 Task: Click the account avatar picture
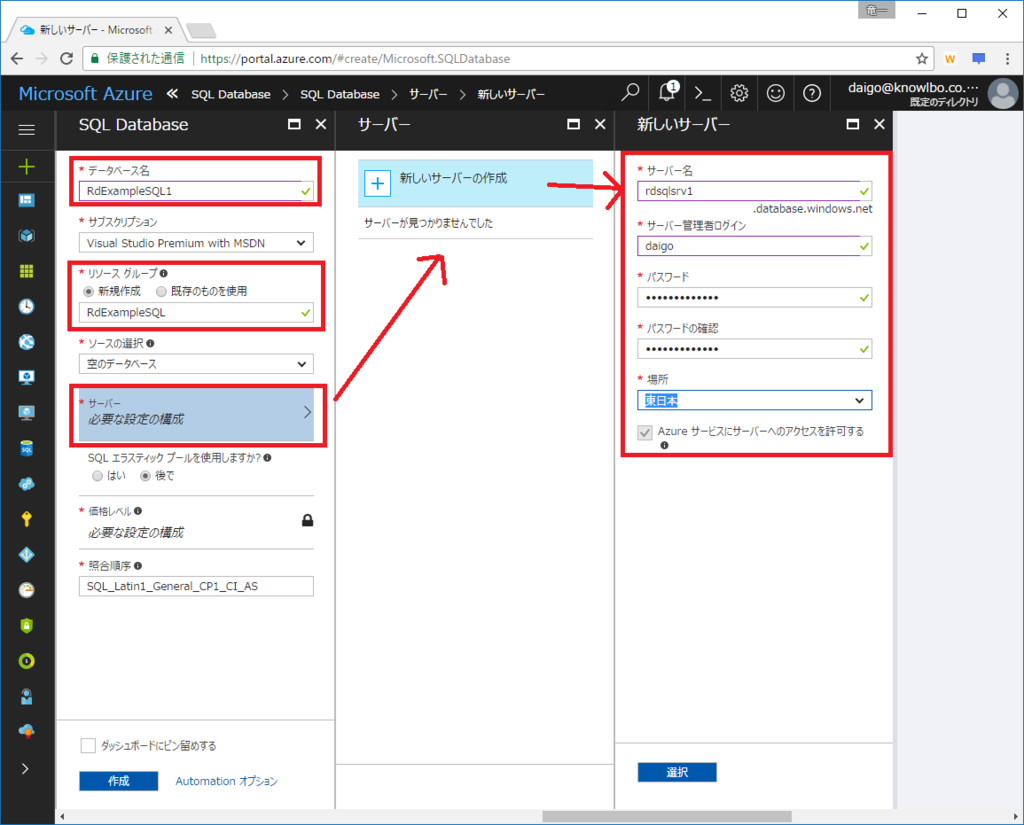1002,93
